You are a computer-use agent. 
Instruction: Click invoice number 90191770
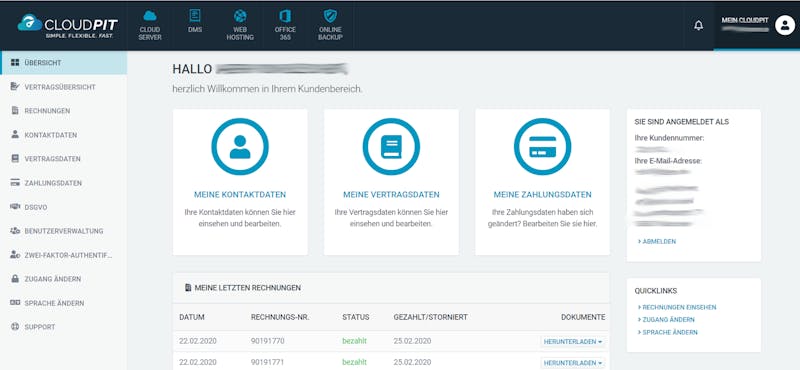[267, 341]
